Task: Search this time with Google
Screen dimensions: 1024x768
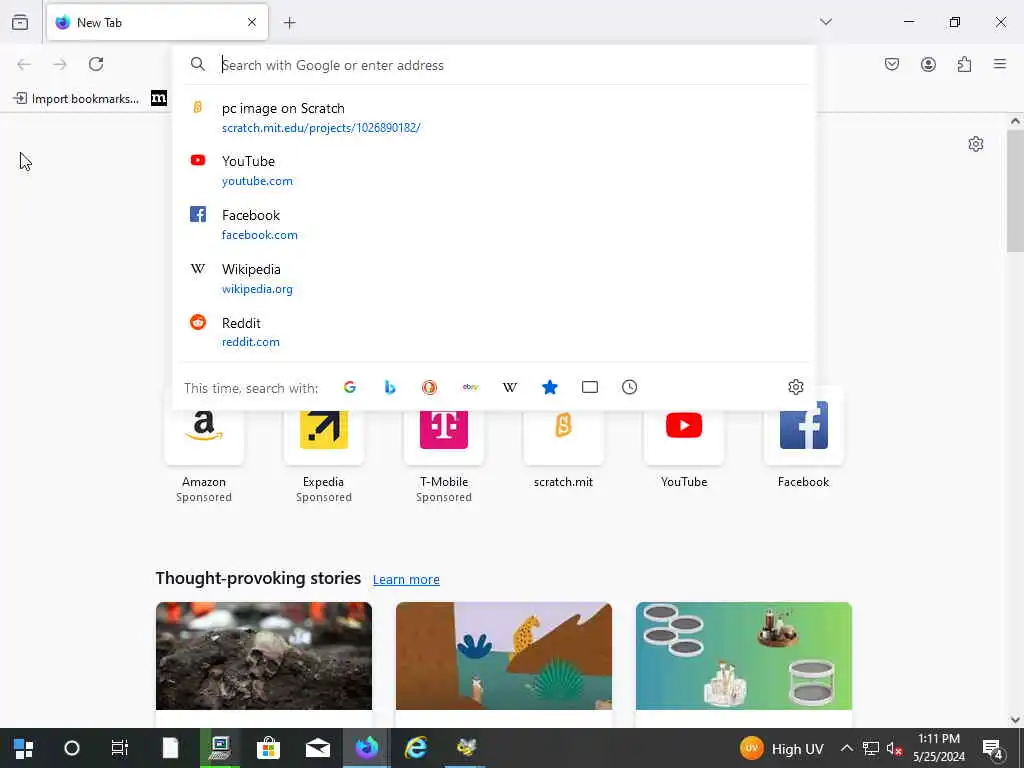Action: (349, 387)
